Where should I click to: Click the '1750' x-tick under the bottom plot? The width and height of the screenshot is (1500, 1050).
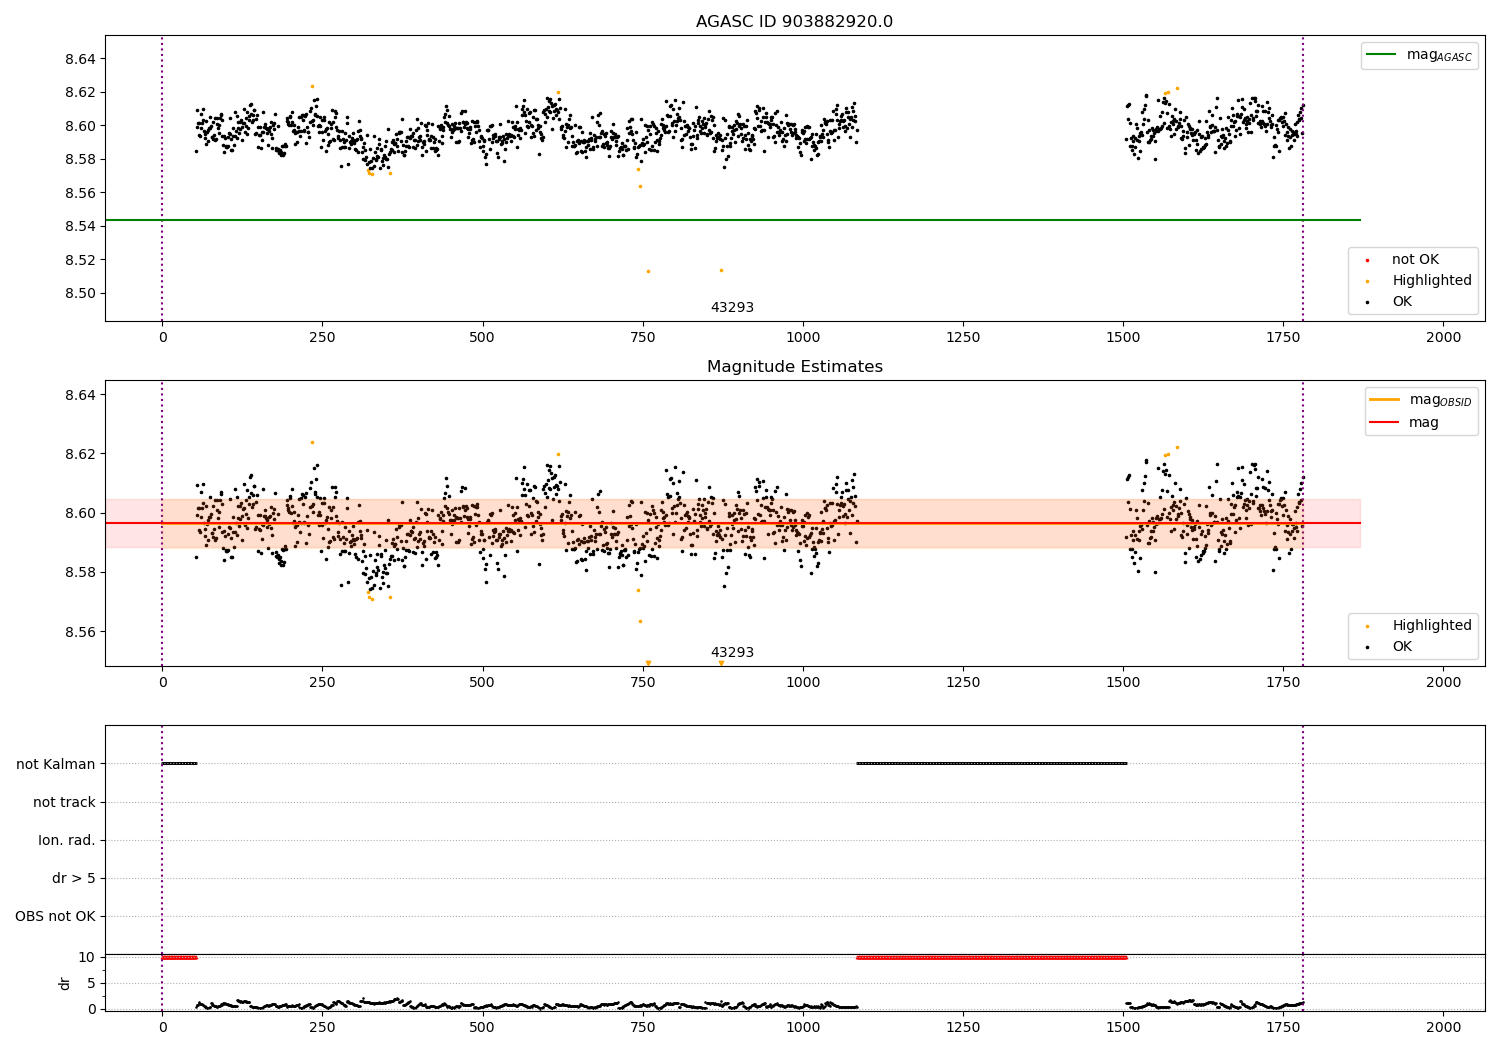tap(1283, 1027)
